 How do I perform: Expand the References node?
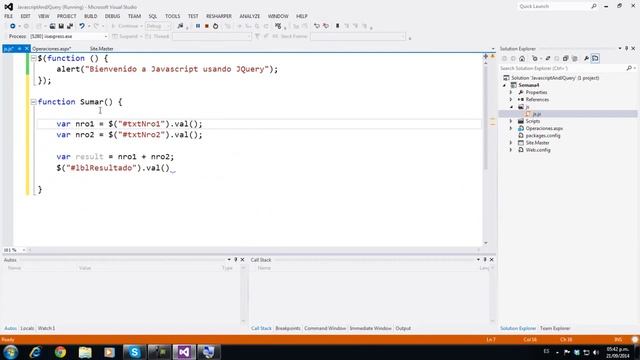pyautogui.click(x=511, y=100)
